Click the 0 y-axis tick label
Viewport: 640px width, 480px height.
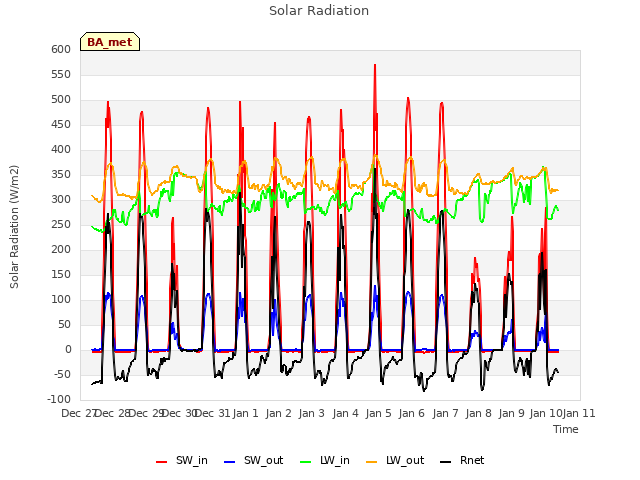point(68,349)
